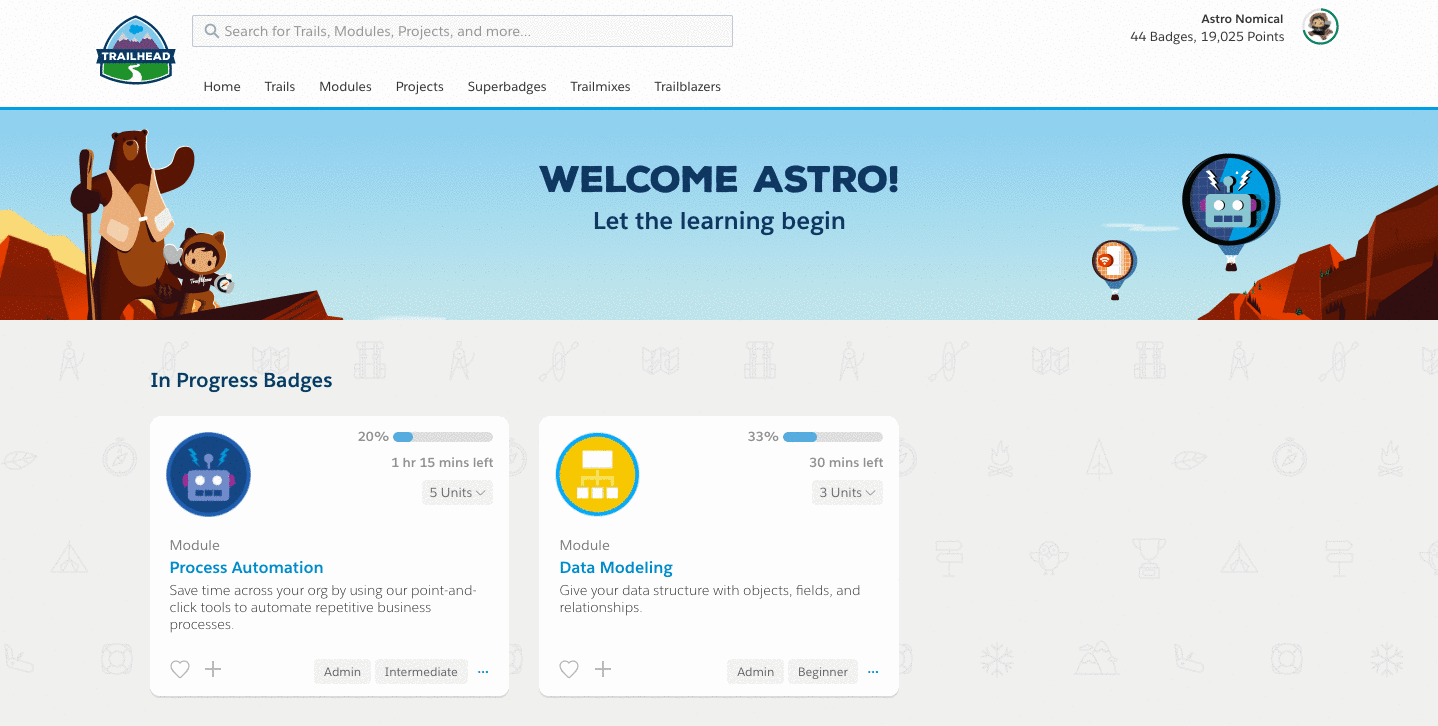Add Data Modeling to a trailmix with plus
Viewport: 1438px width, 726px height.
tap(603, 669)
